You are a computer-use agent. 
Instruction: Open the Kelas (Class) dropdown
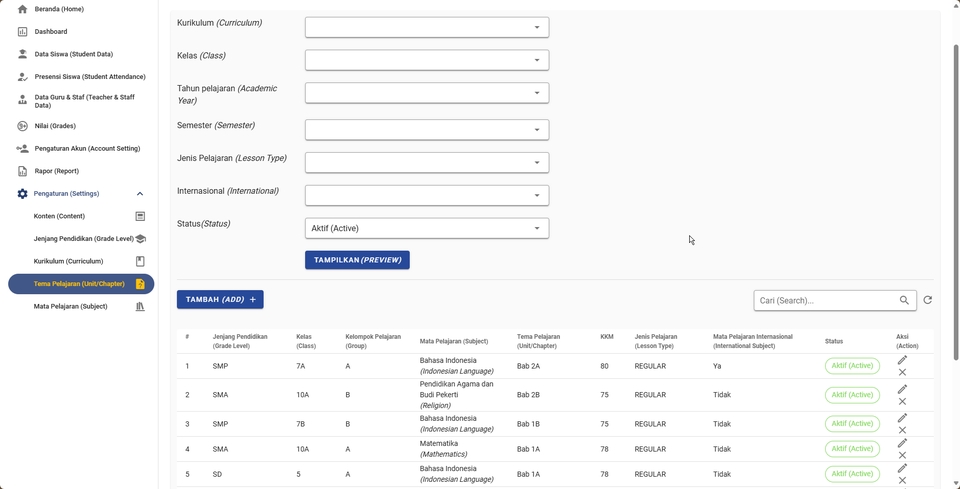coord(427,60)
